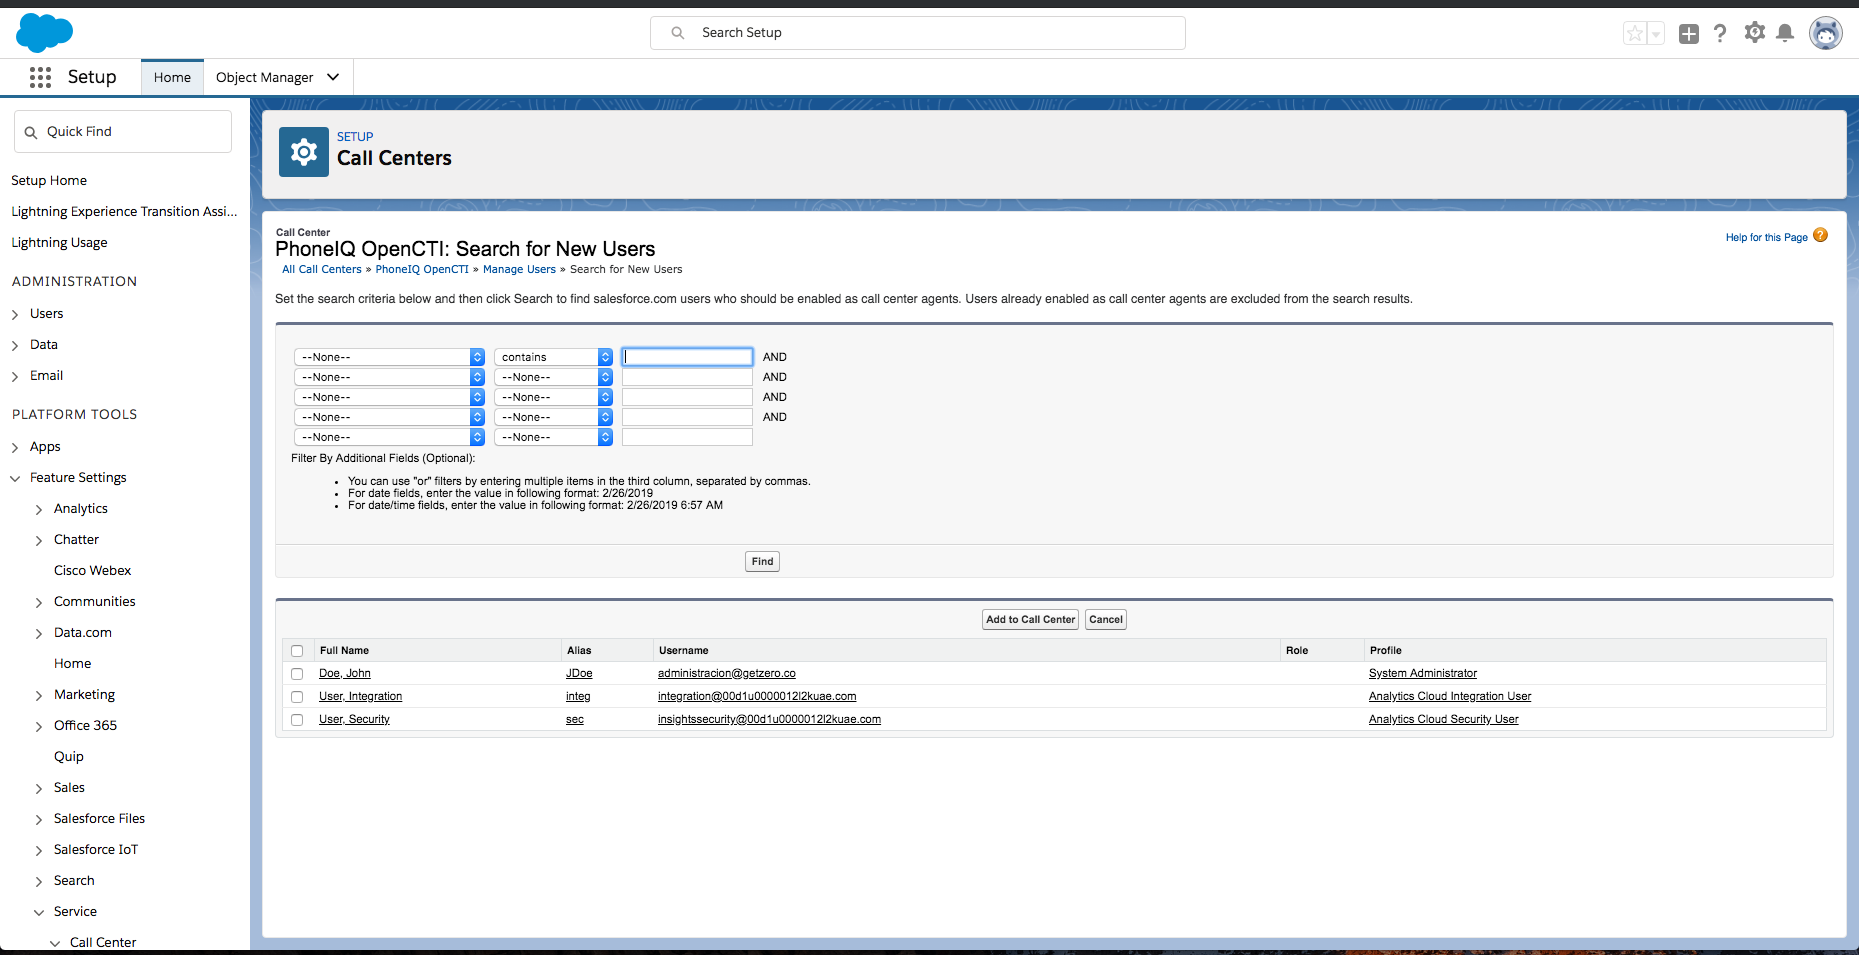Select the checkbox for Doe, John
Screen dimensions: 1859x955
(297, 674)
